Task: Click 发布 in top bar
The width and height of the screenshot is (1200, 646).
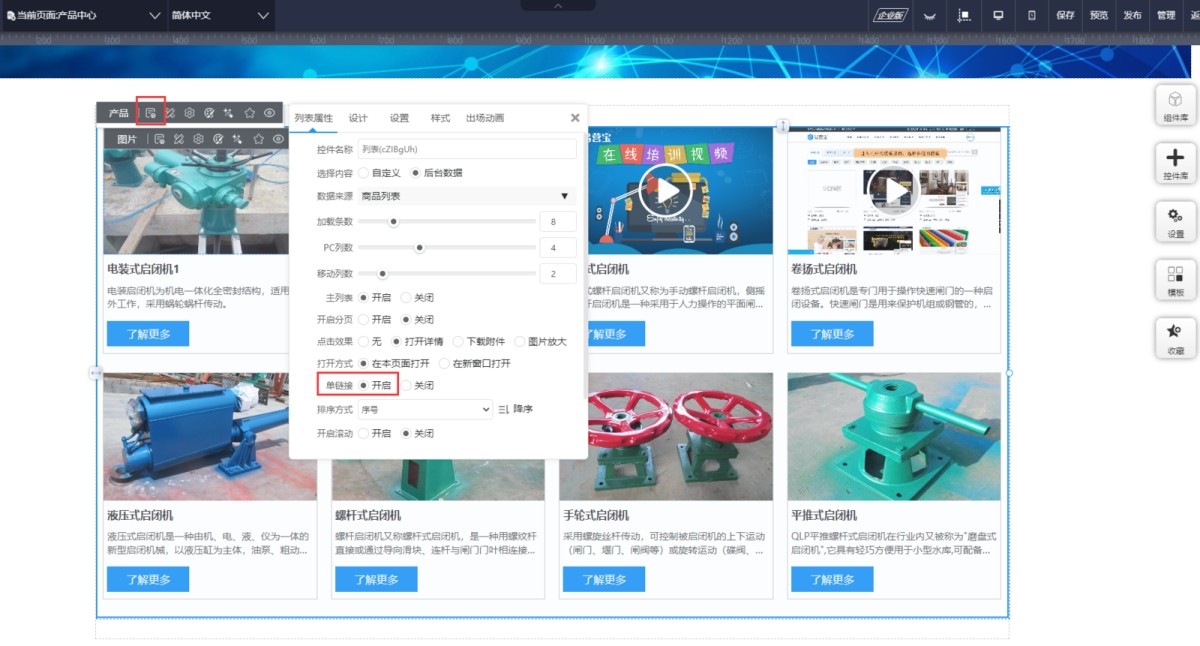Action: pos(1132,15)
